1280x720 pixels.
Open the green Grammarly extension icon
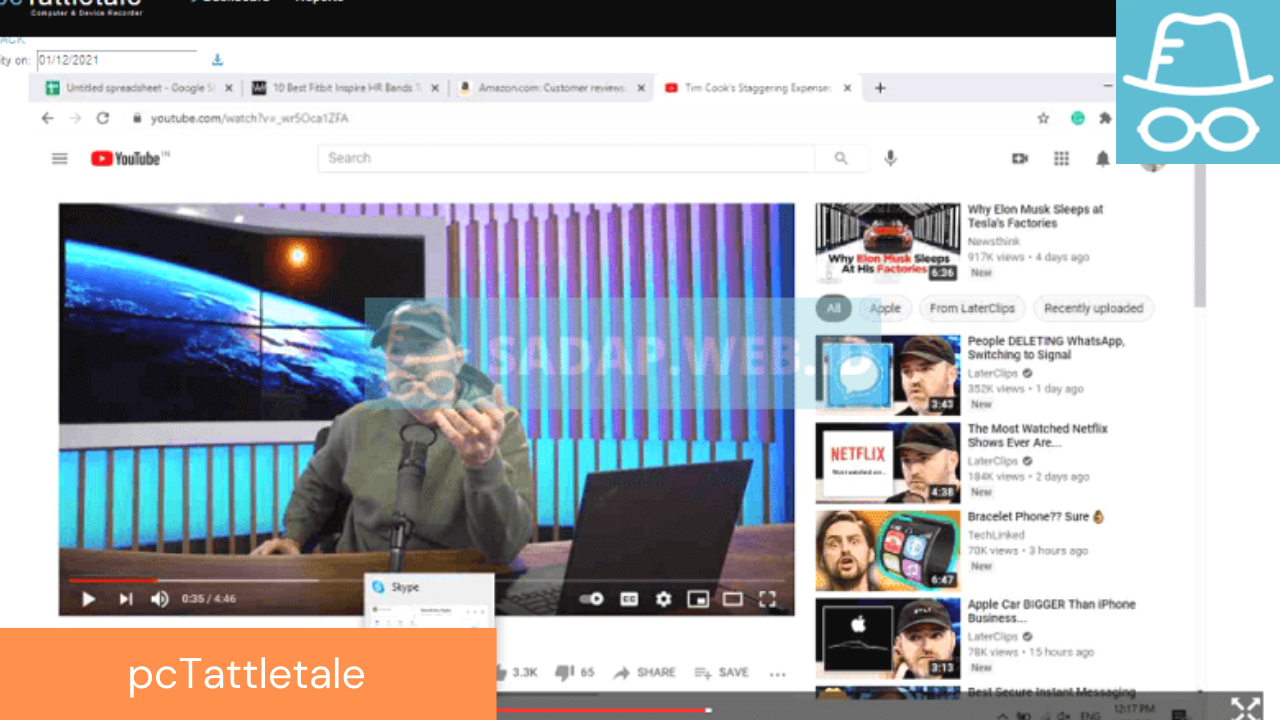(1077, 118)
